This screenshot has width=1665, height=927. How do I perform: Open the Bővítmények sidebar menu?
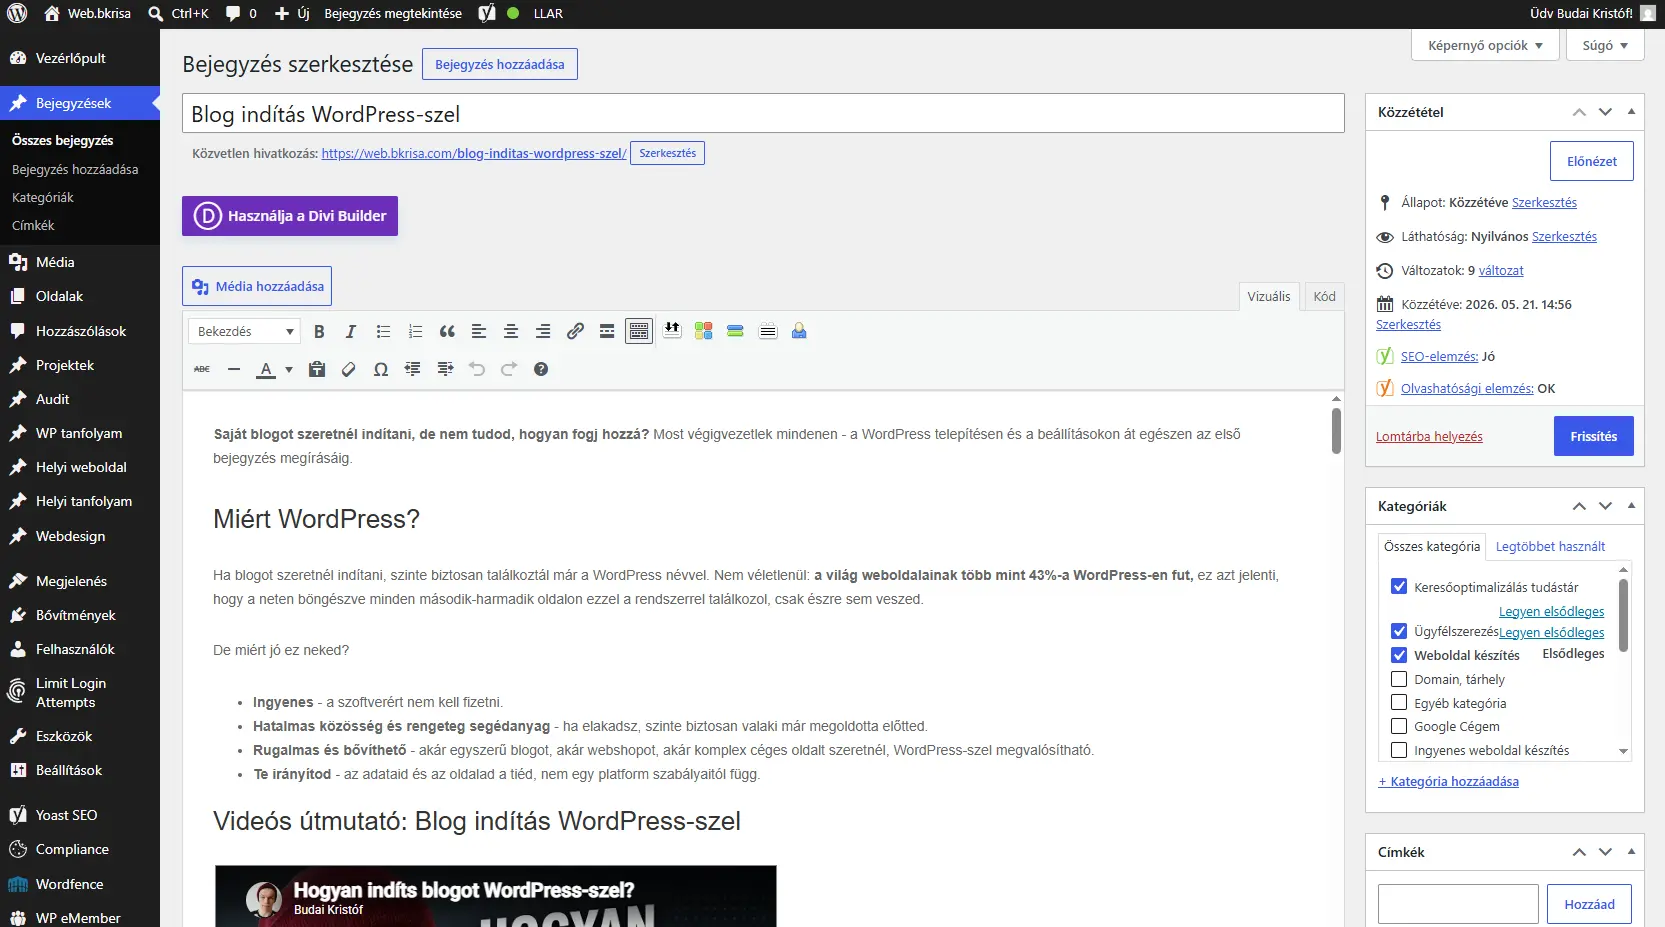(x=80, y=615)
